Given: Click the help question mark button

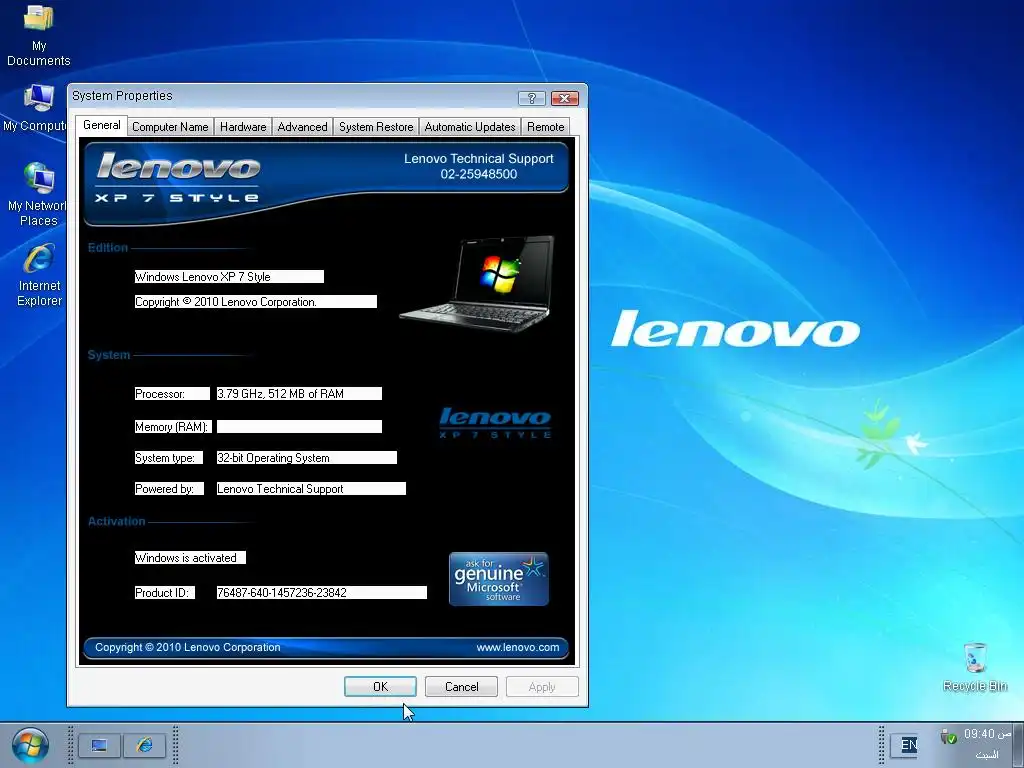Looking at the screenshot, I should tap(532, 98).
